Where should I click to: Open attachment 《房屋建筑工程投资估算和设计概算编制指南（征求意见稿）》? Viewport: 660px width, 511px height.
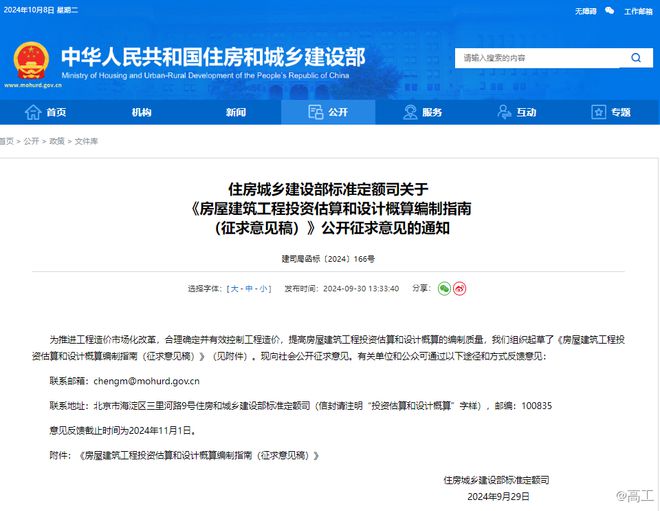click(199, 455)
